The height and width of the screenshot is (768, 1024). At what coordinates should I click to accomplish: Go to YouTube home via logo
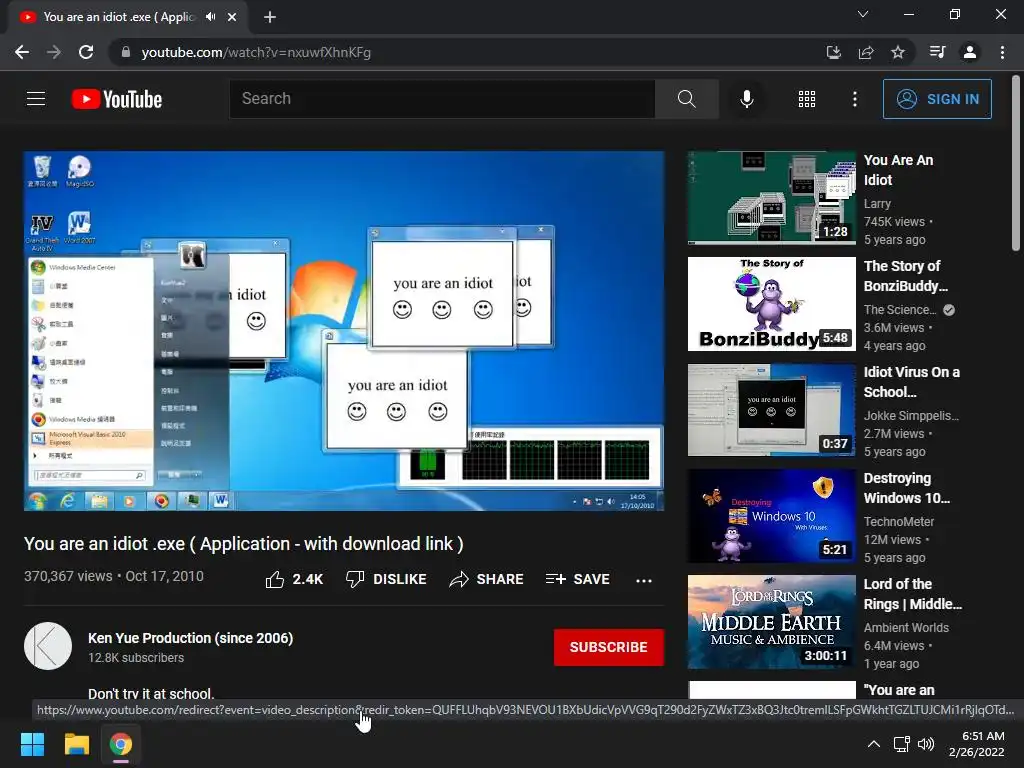coord(117,99)
